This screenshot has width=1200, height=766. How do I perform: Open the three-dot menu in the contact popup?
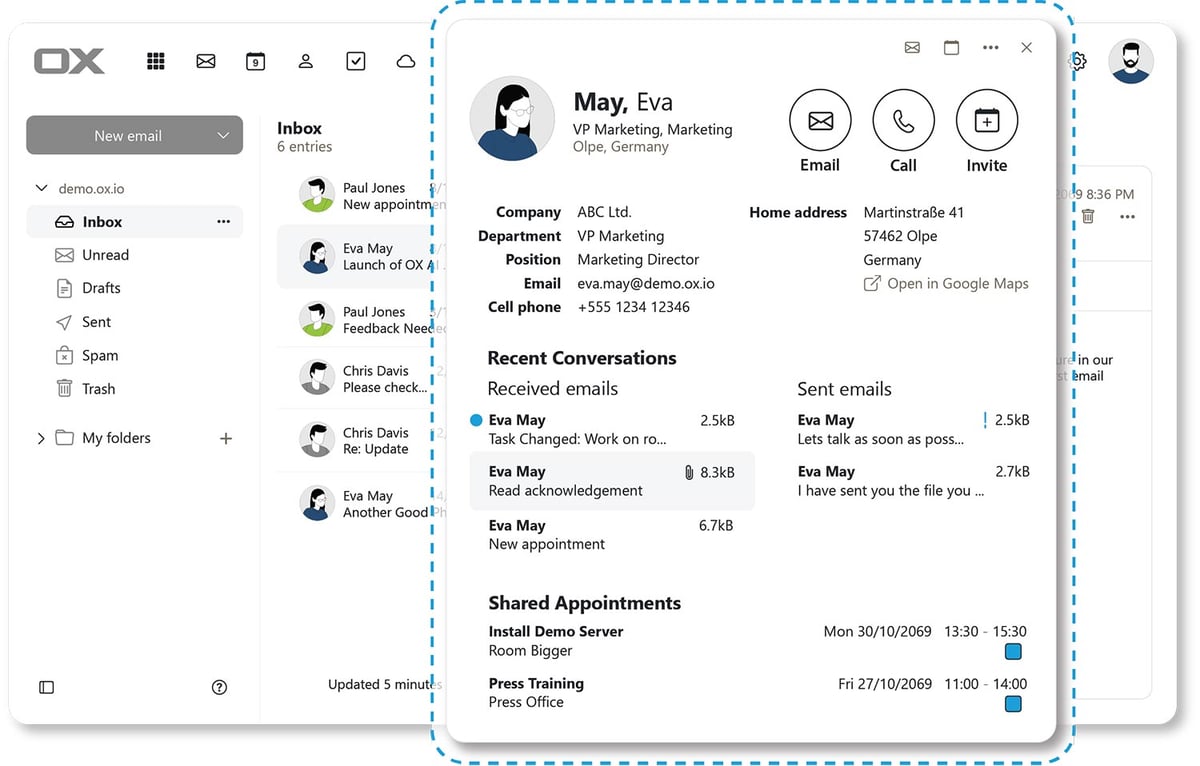point(990,47)
